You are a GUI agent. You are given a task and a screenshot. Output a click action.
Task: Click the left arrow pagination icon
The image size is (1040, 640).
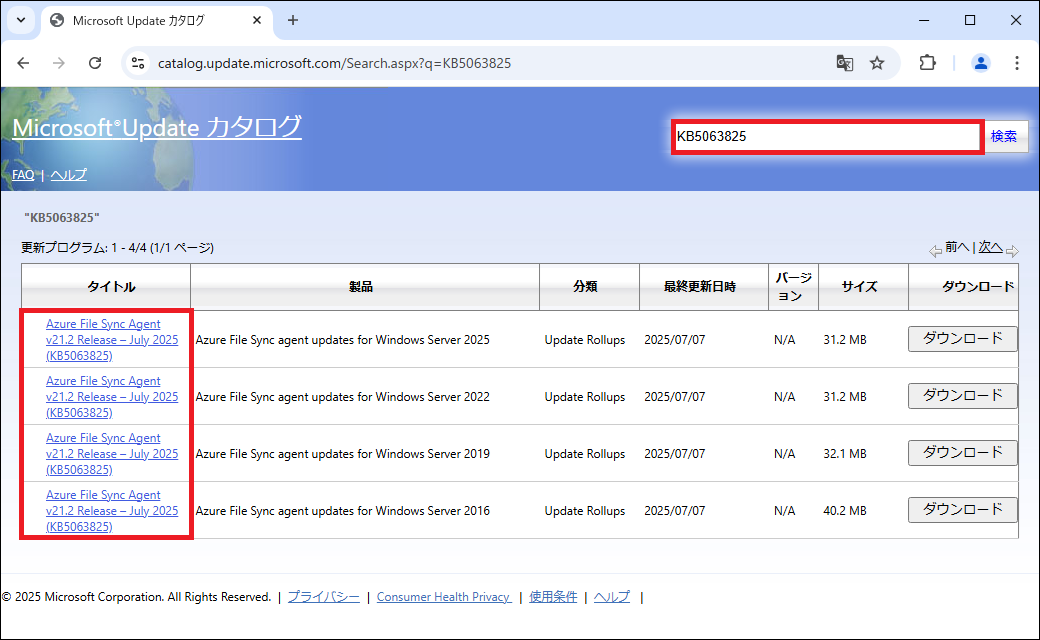935,251
